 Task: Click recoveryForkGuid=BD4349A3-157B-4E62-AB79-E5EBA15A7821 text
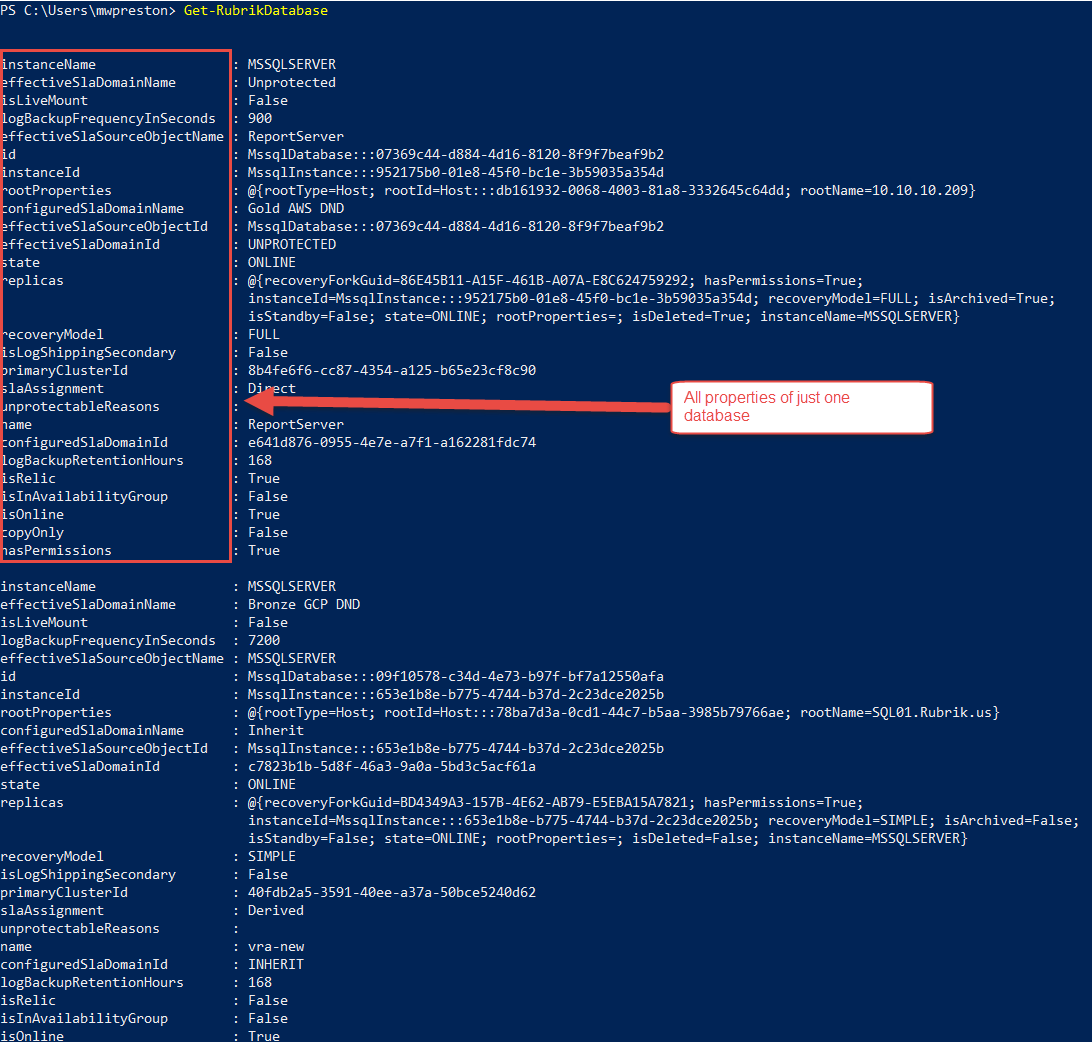[x=478, y=803]
